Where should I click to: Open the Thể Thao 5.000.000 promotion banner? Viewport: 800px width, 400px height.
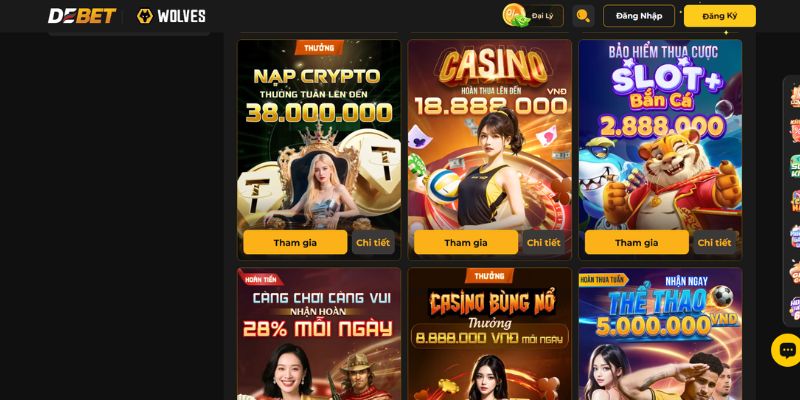pyautogui.click(x=660, y=334)
